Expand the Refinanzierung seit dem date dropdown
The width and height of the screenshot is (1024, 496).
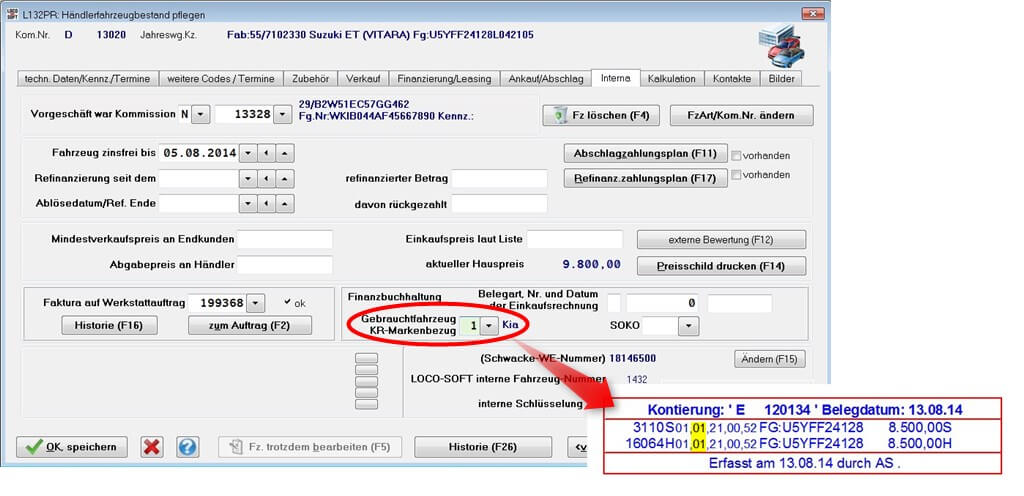[247, 178]
